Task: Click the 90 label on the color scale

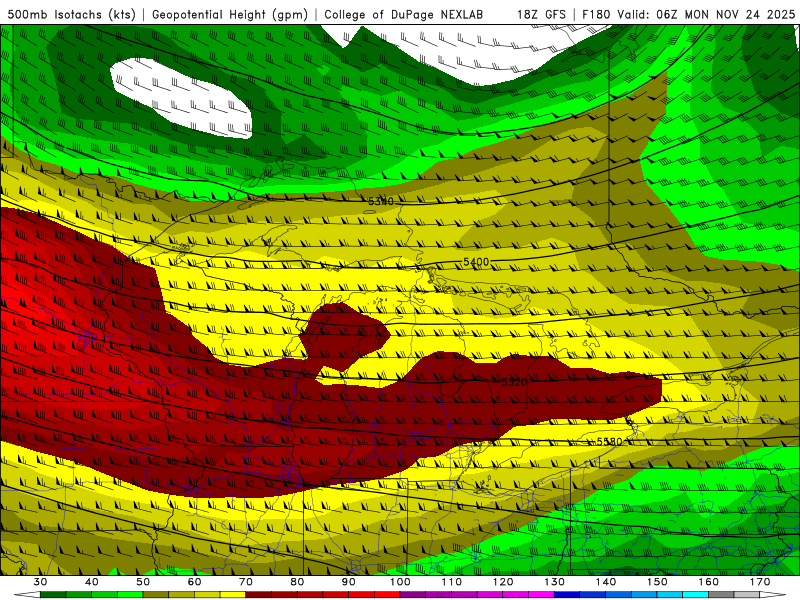Action: (348, 582)
